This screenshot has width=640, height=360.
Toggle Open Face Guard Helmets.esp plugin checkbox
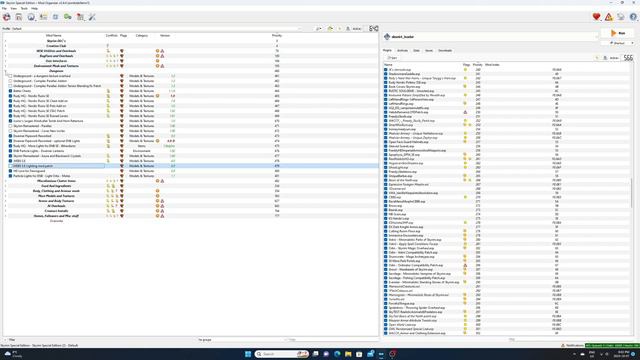[x=386, y=142]
